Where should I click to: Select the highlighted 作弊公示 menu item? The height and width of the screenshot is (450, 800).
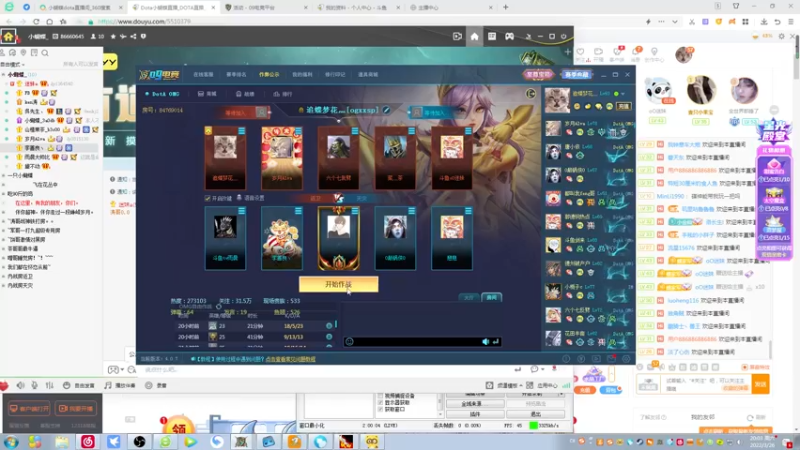point(269,74)
